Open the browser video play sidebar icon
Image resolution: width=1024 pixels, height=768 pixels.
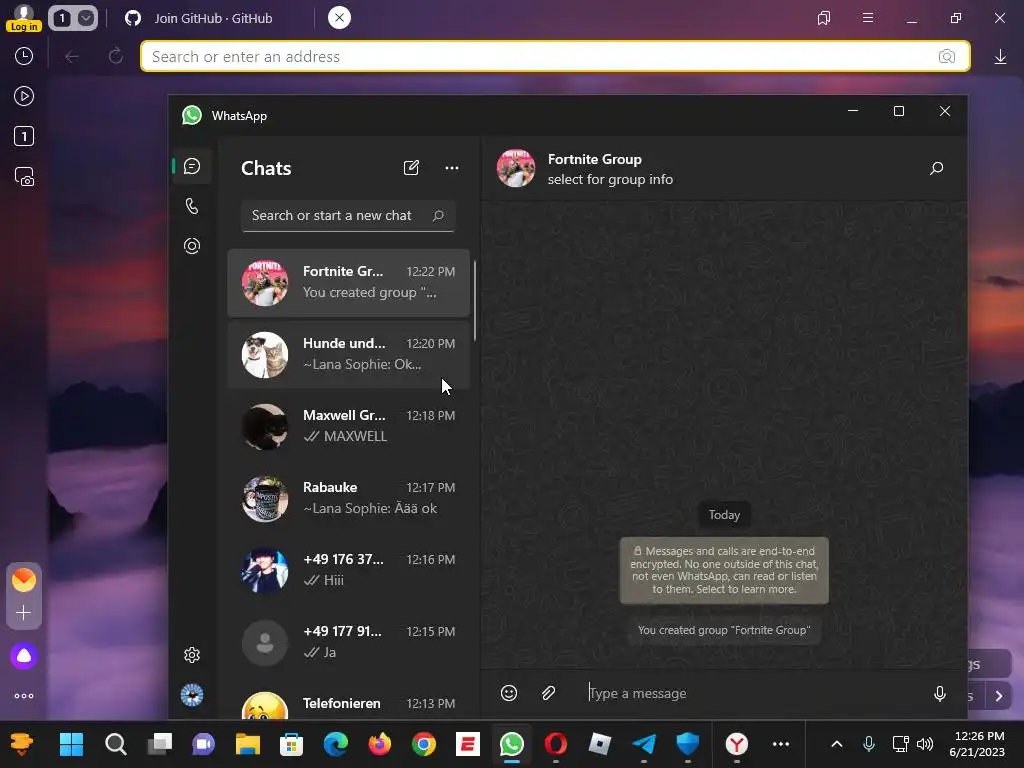(x=24, y=97)
